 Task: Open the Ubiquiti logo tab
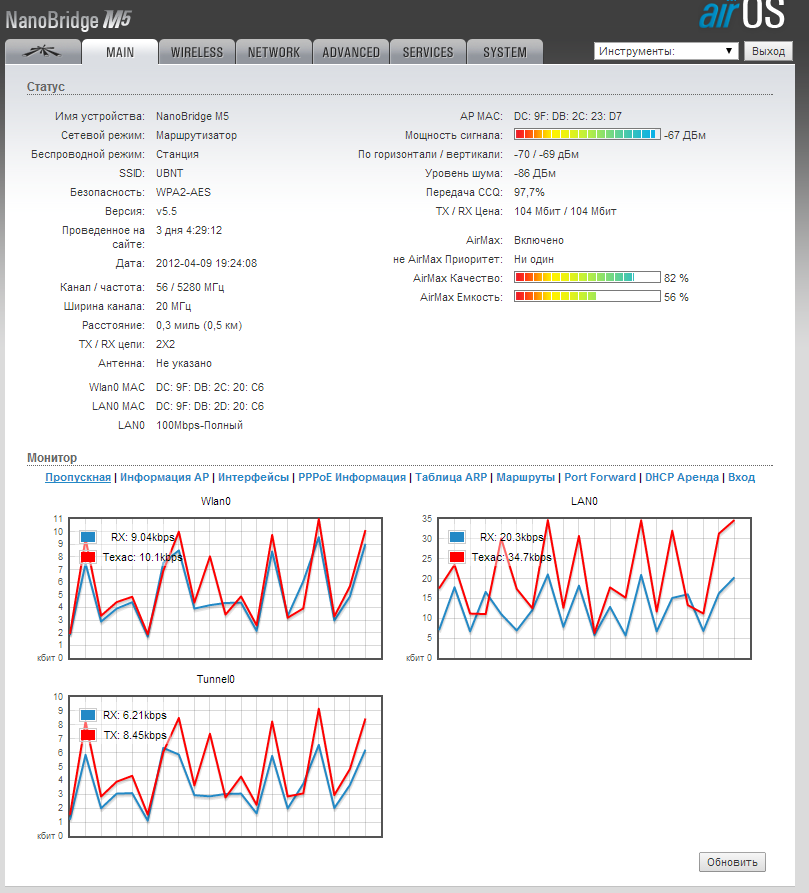pos(41,52)
